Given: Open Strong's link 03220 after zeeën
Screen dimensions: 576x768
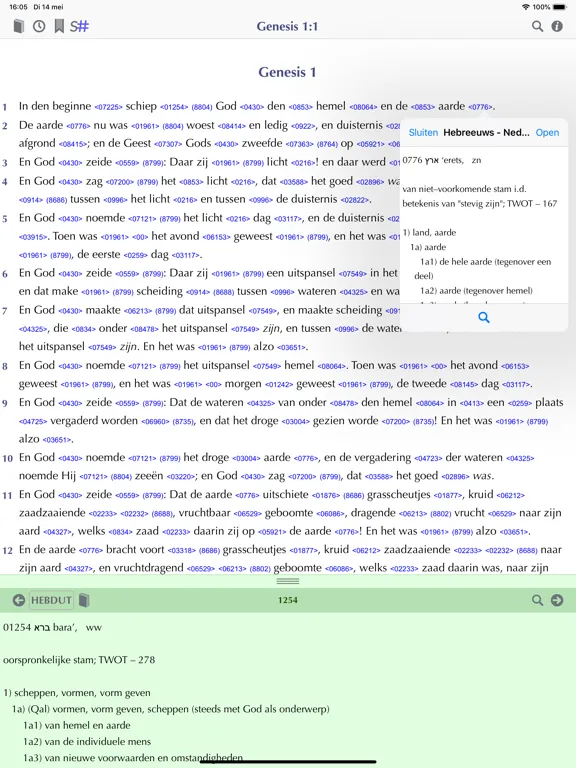Looking at the screenshot, I should click(181, 476).
